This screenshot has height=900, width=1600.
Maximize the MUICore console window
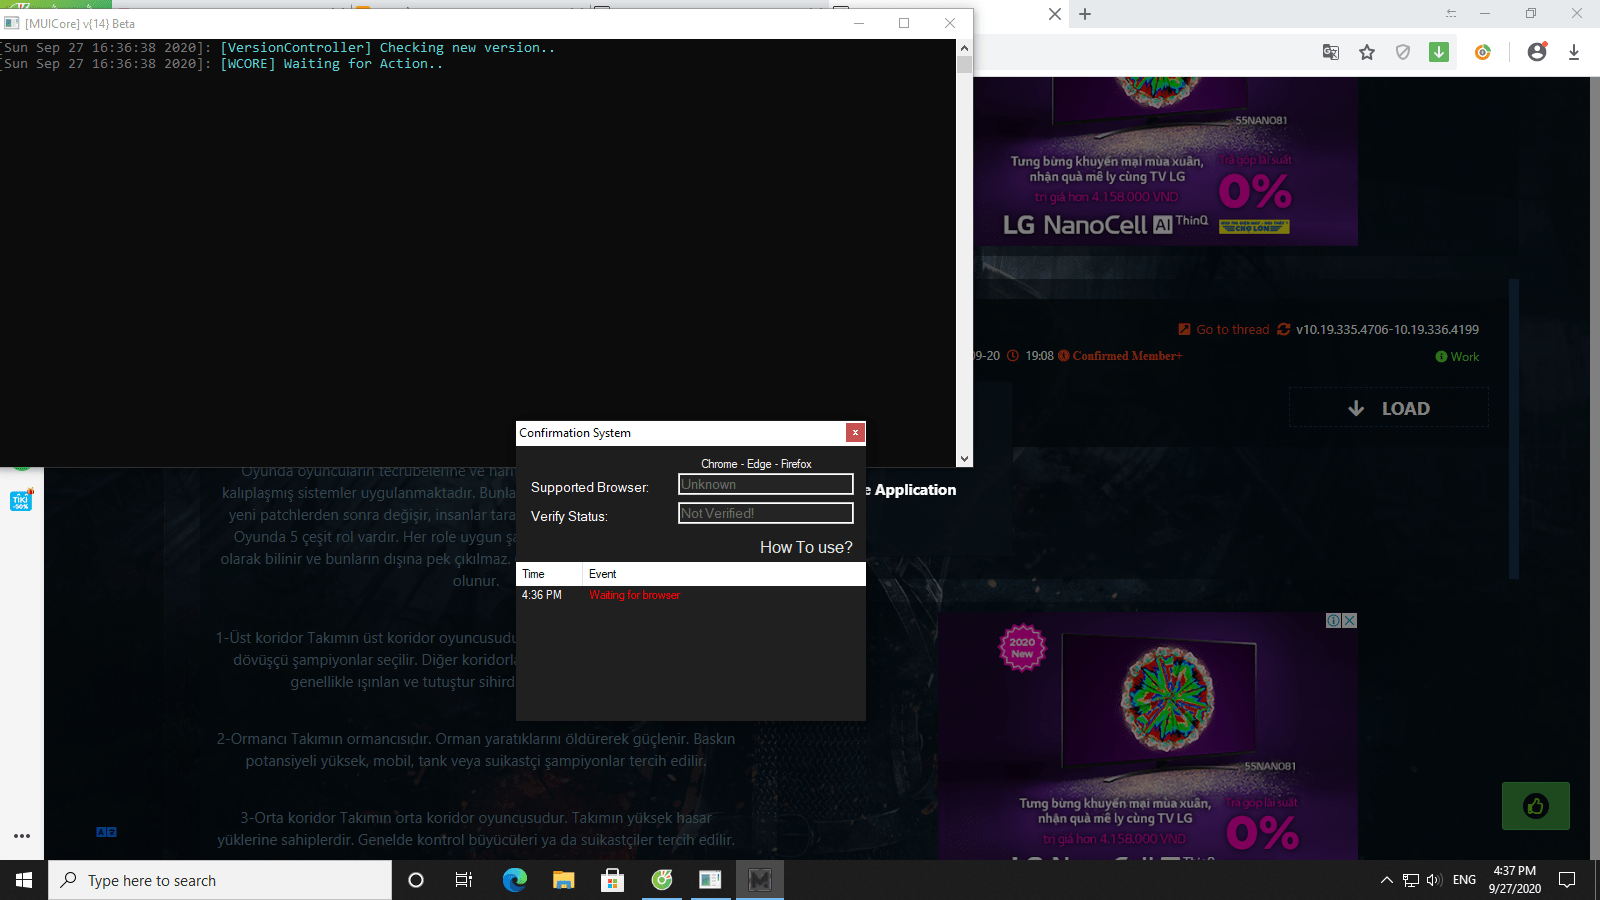click(904, 23)
